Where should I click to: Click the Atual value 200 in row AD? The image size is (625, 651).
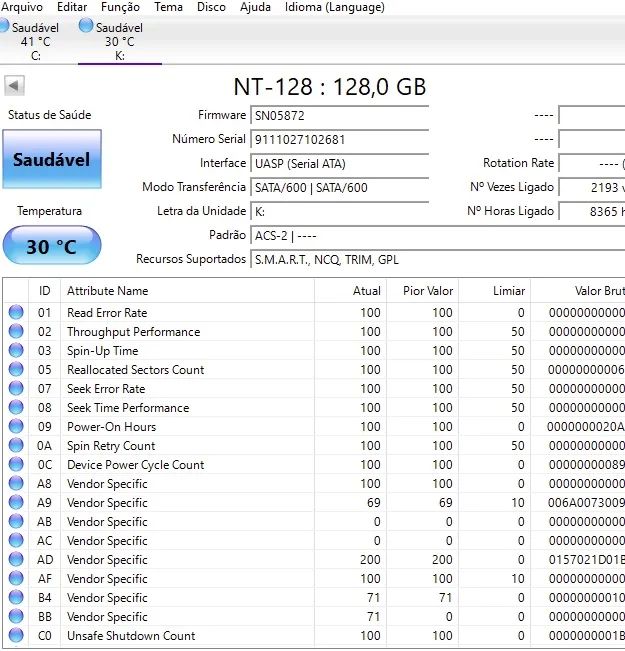(370, 560)
